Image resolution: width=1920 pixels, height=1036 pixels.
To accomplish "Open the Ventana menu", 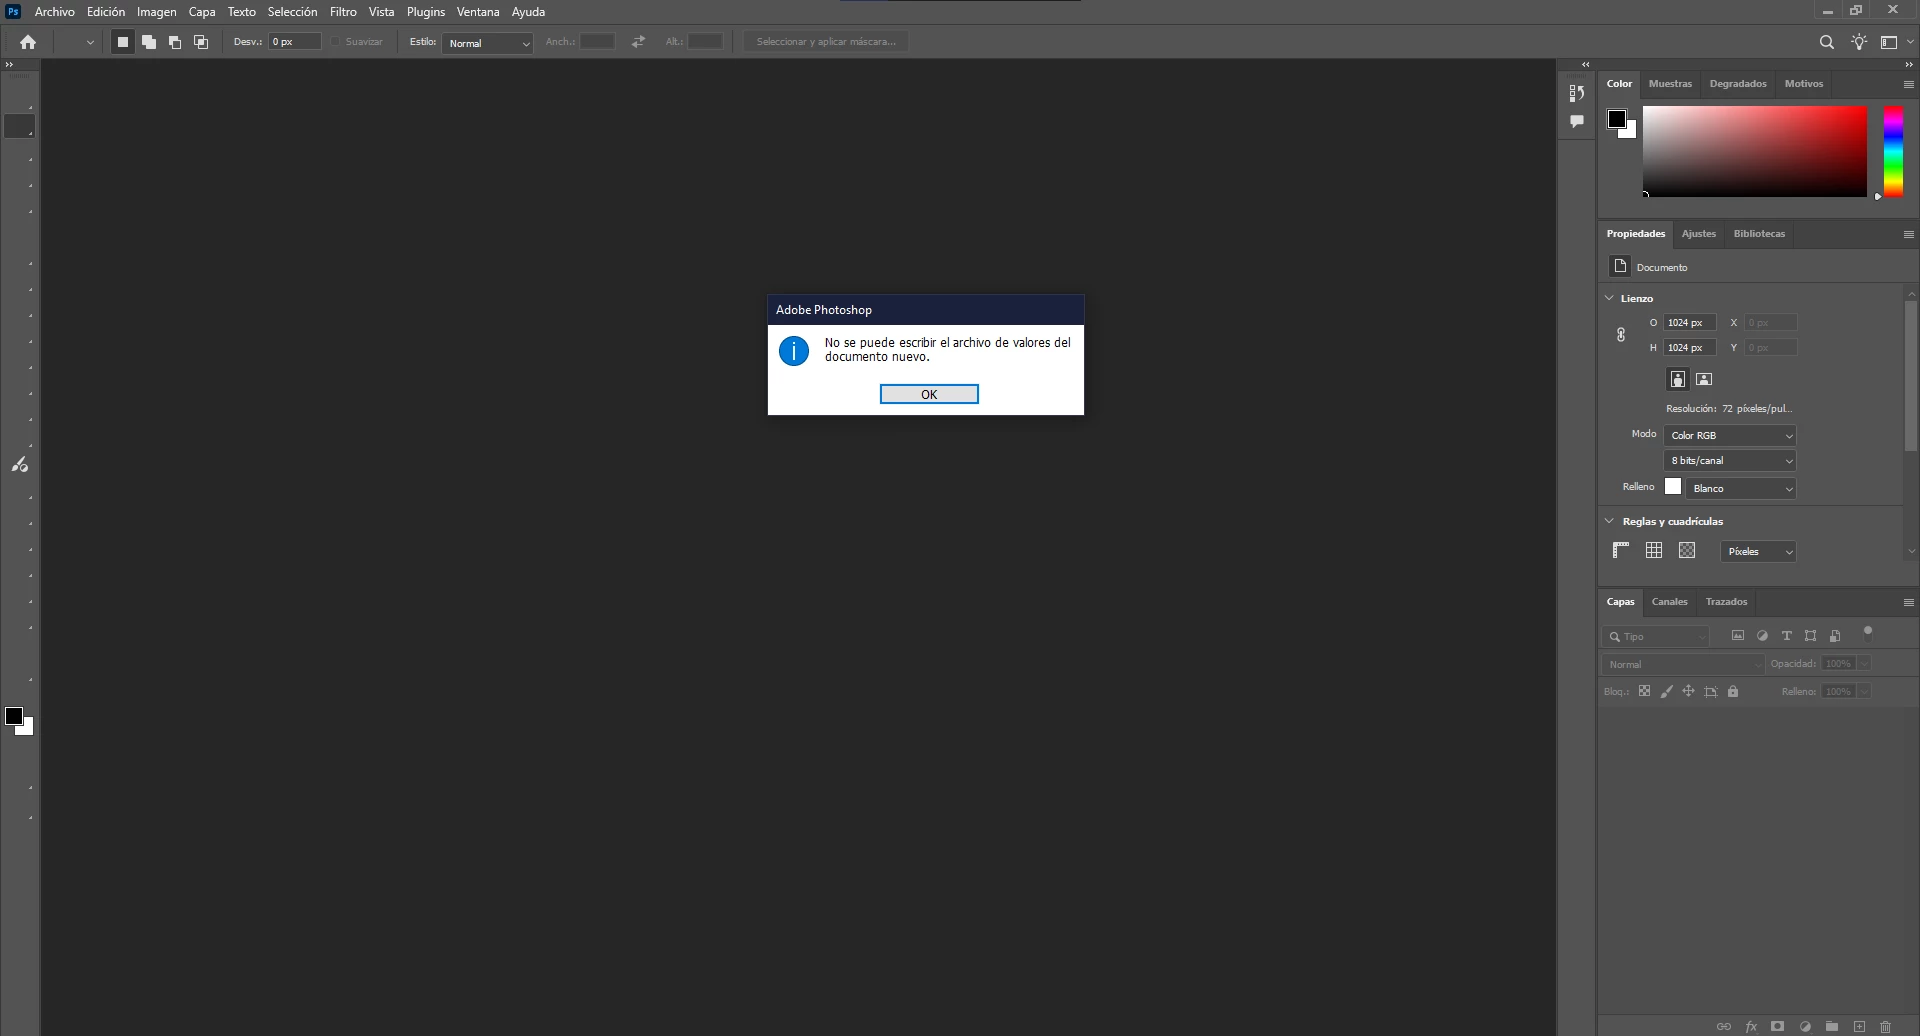I will (478, 12).
